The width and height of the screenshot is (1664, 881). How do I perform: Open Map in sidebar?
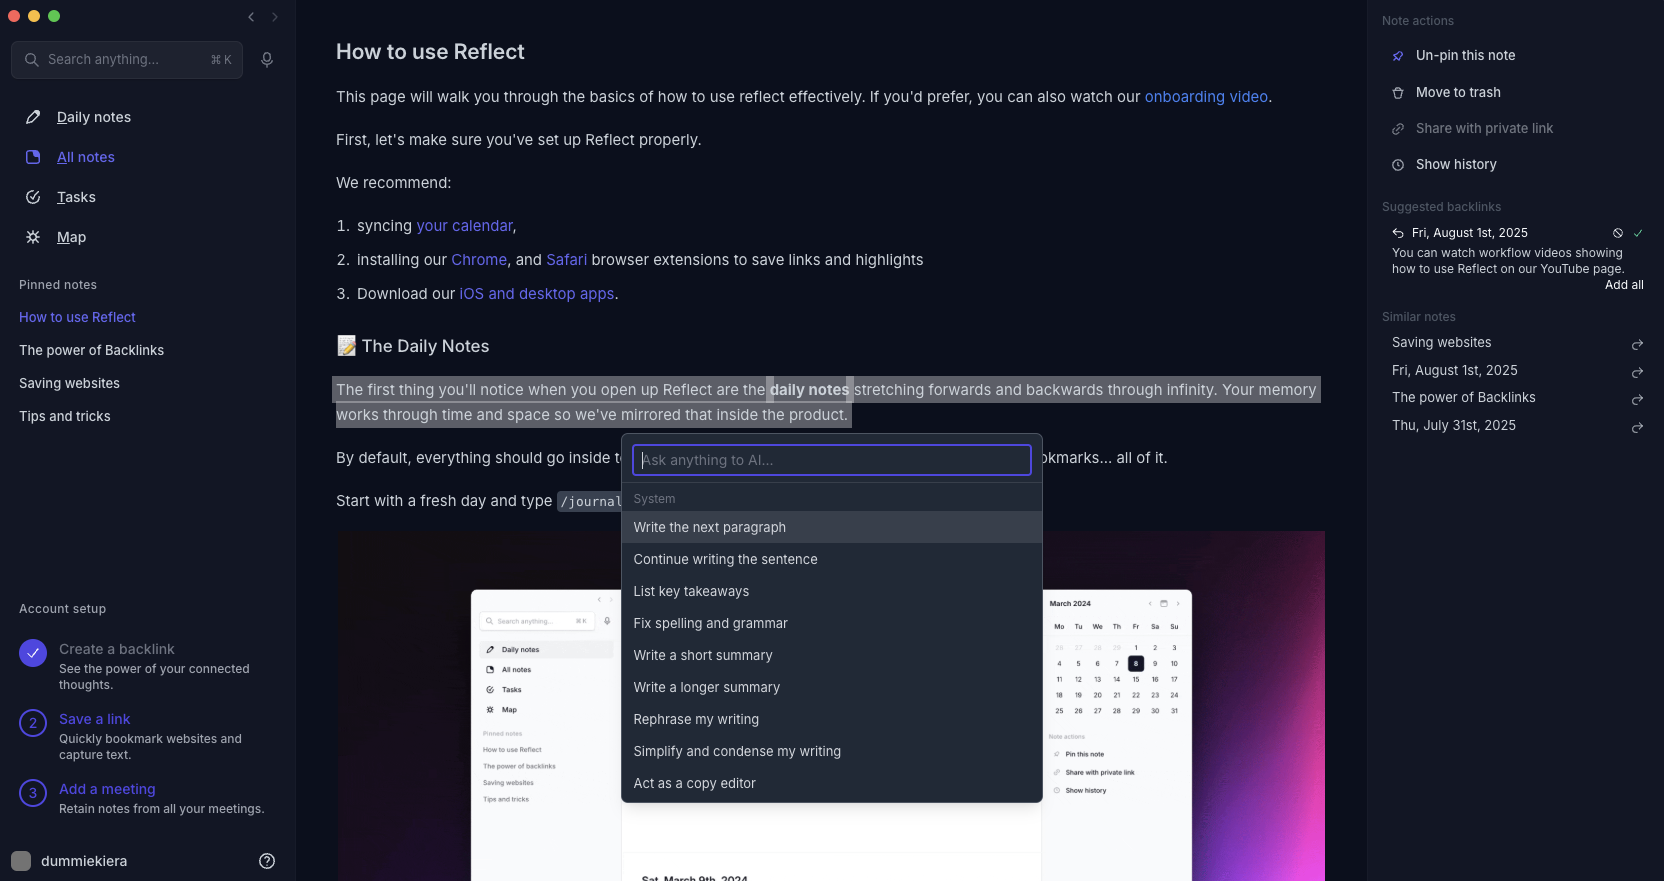[x=71, y=237]
